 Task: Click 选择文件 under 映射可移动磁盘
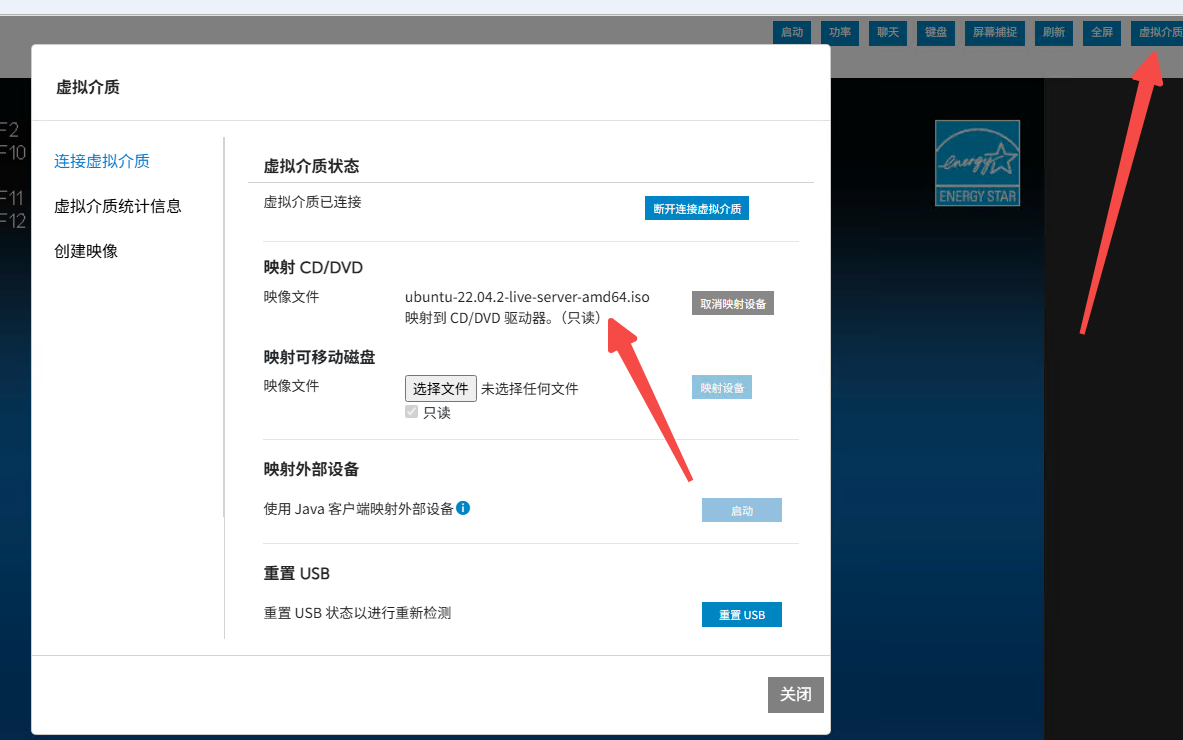pyautogui.click(x=440, y=388)
